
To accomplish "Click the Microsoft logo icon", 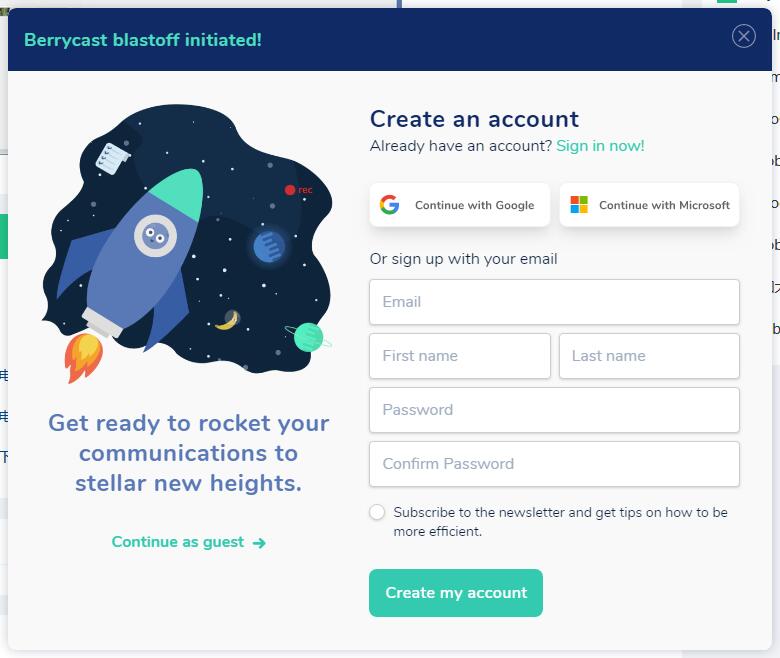I will 579,204.
